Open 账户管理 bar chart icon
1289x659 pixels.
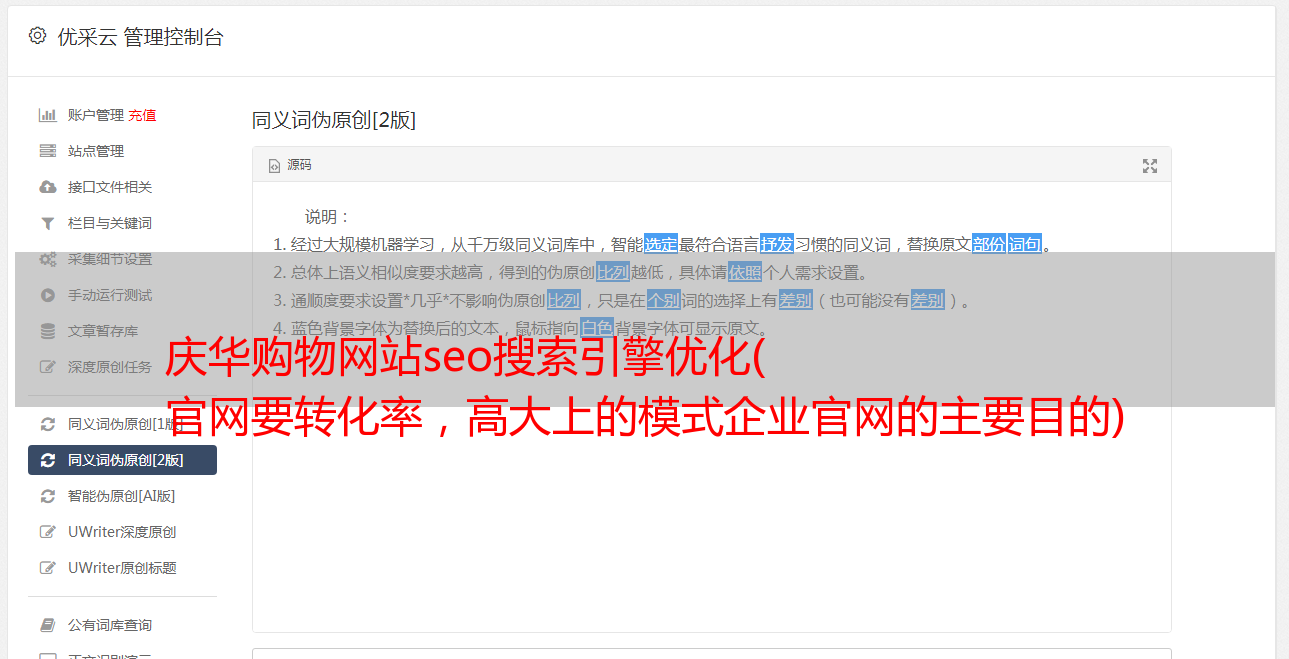pyautogui.click(x=47, y=115)
